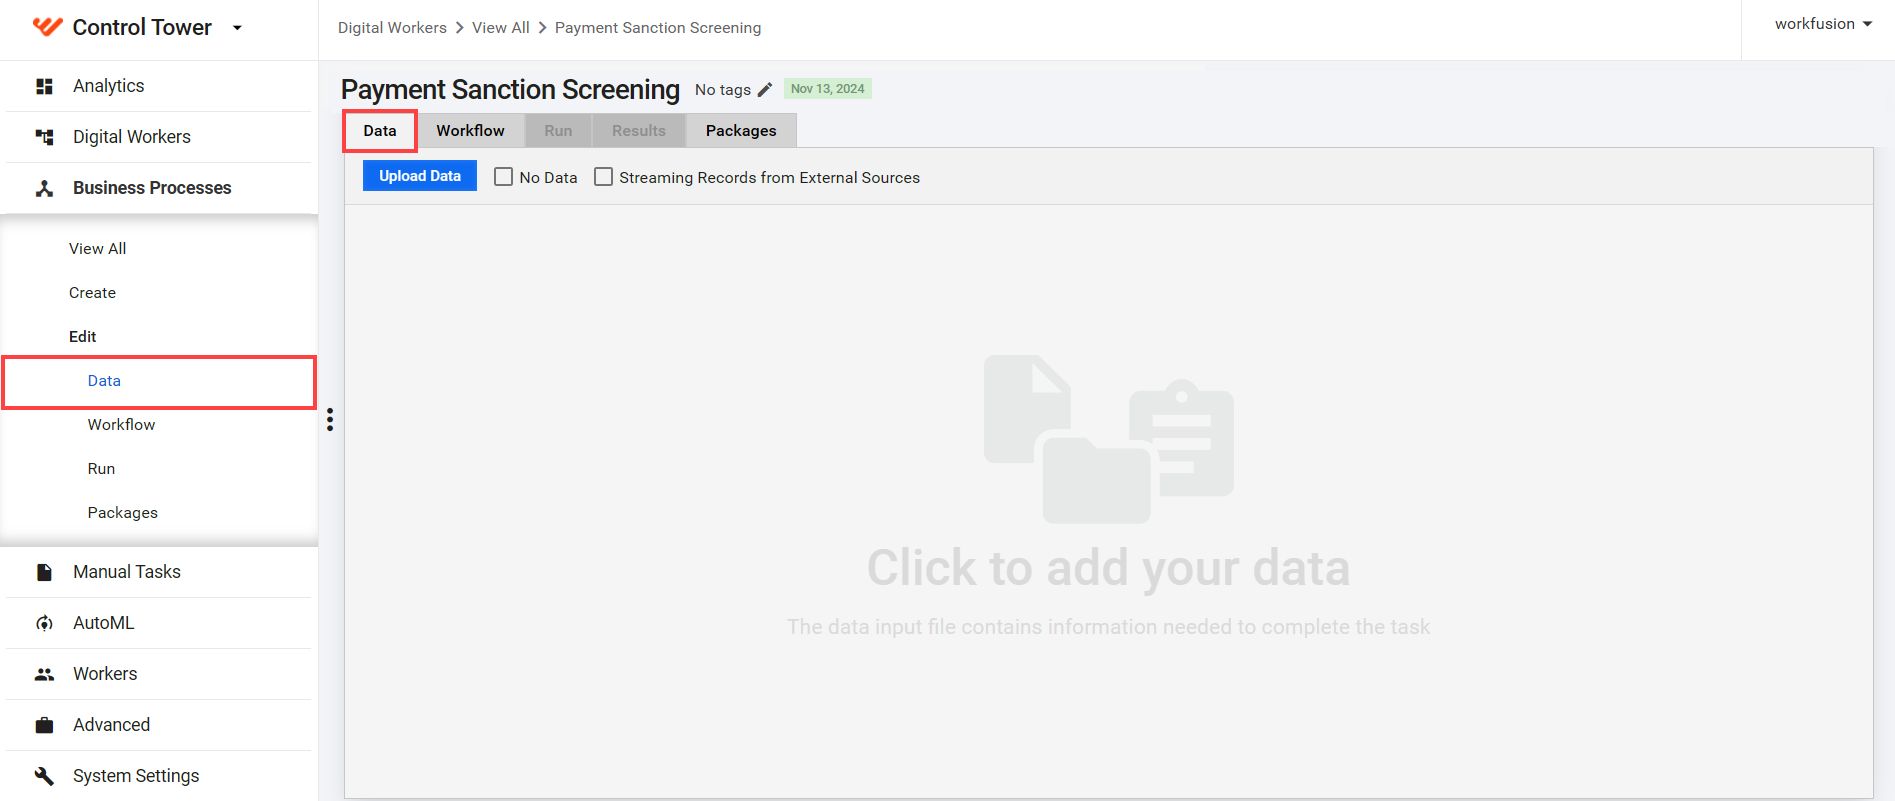The image size is (1895, 801).
Task: Switch to the Data tab
Action: tap(380, 131)
